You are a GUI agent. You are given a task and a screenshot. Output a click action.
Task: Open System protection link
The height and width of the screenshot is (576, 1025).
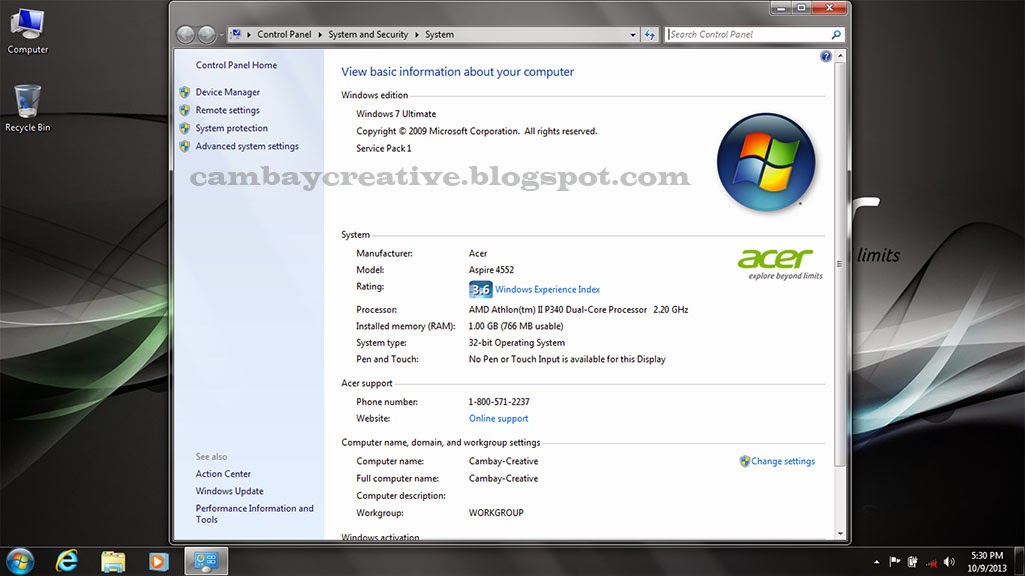231,128
